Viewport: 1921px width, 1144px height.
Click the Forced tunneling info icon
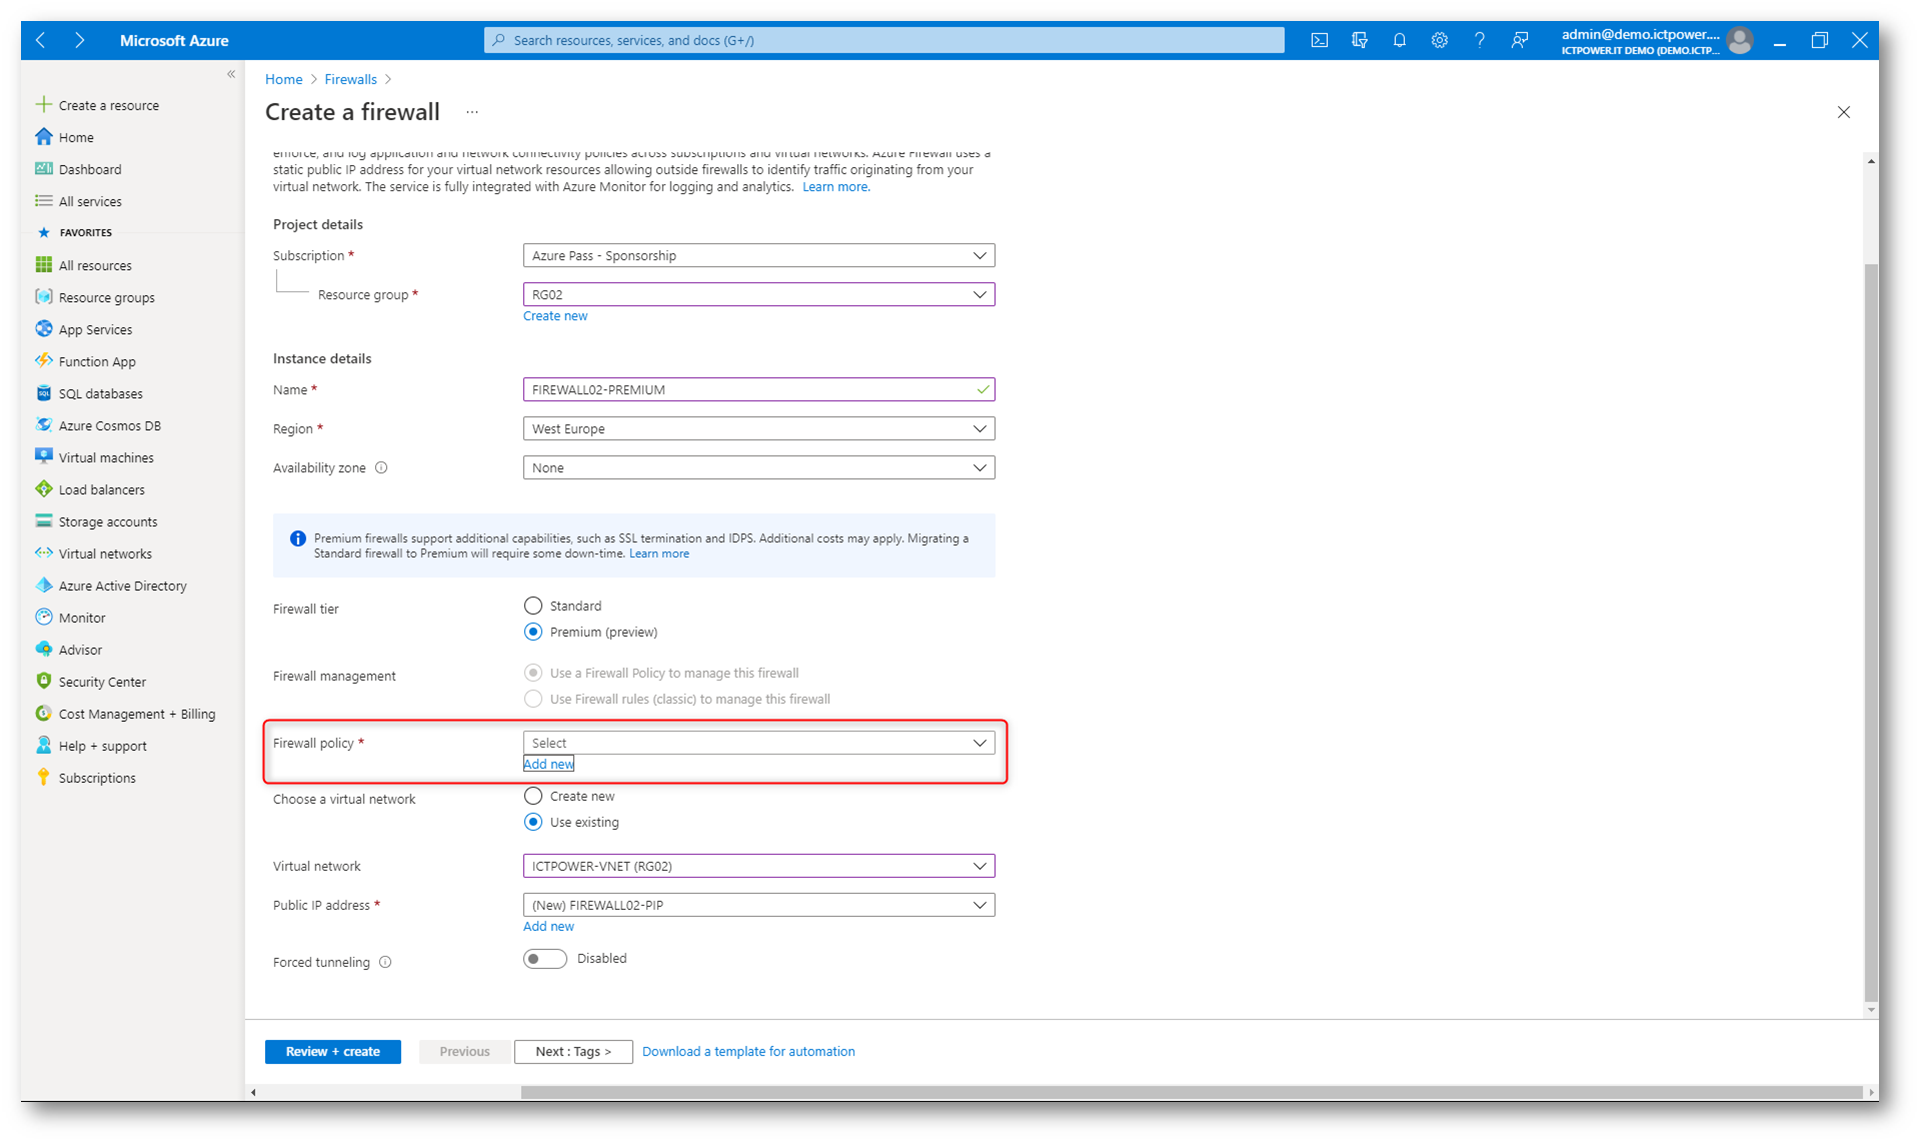(385, 962)
